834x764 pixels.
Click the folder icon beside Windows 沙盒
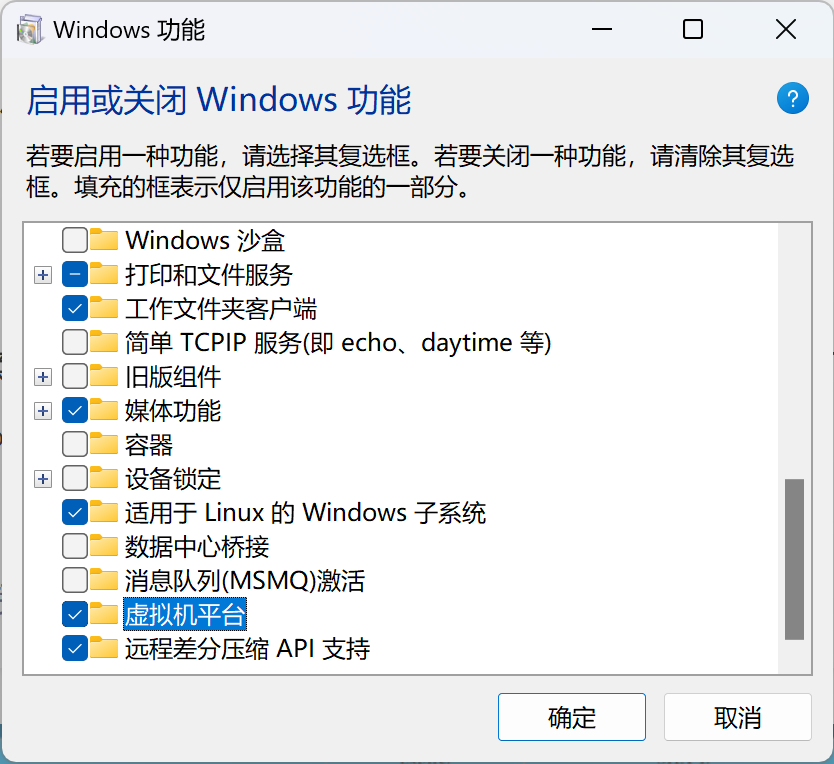point(104,240)
